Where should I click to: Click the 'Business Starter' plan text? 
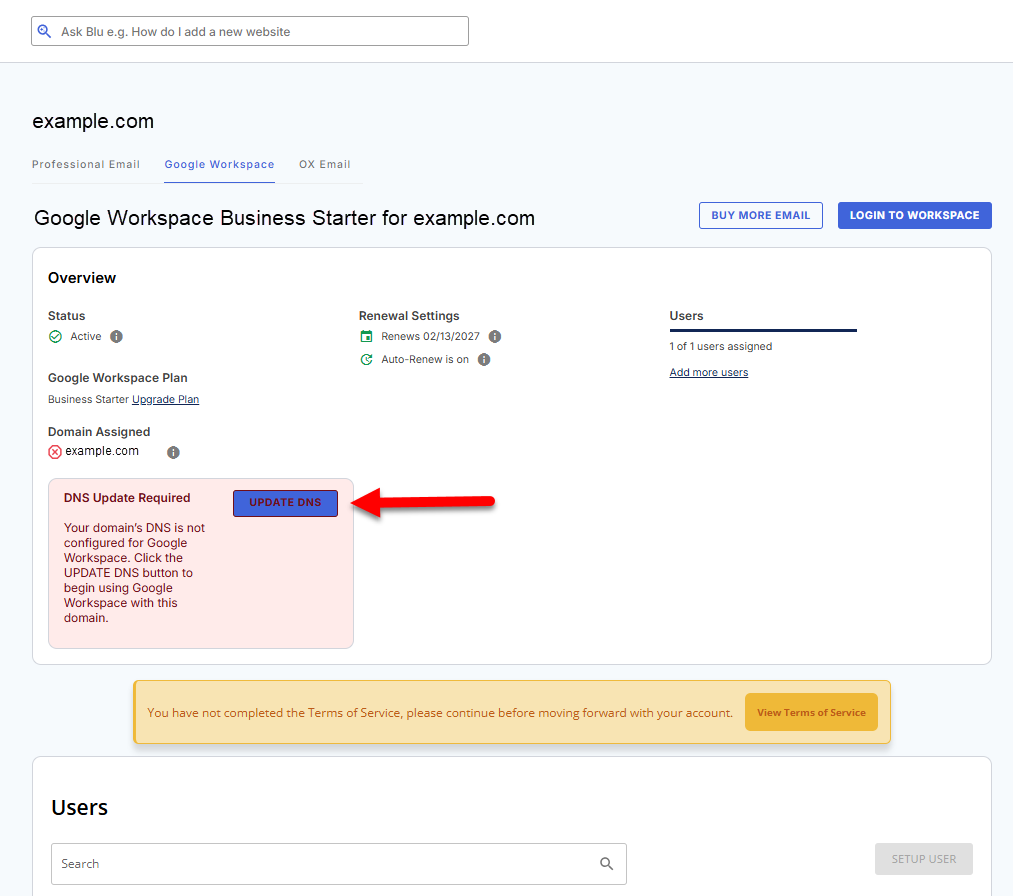click(x=89, y=399)
